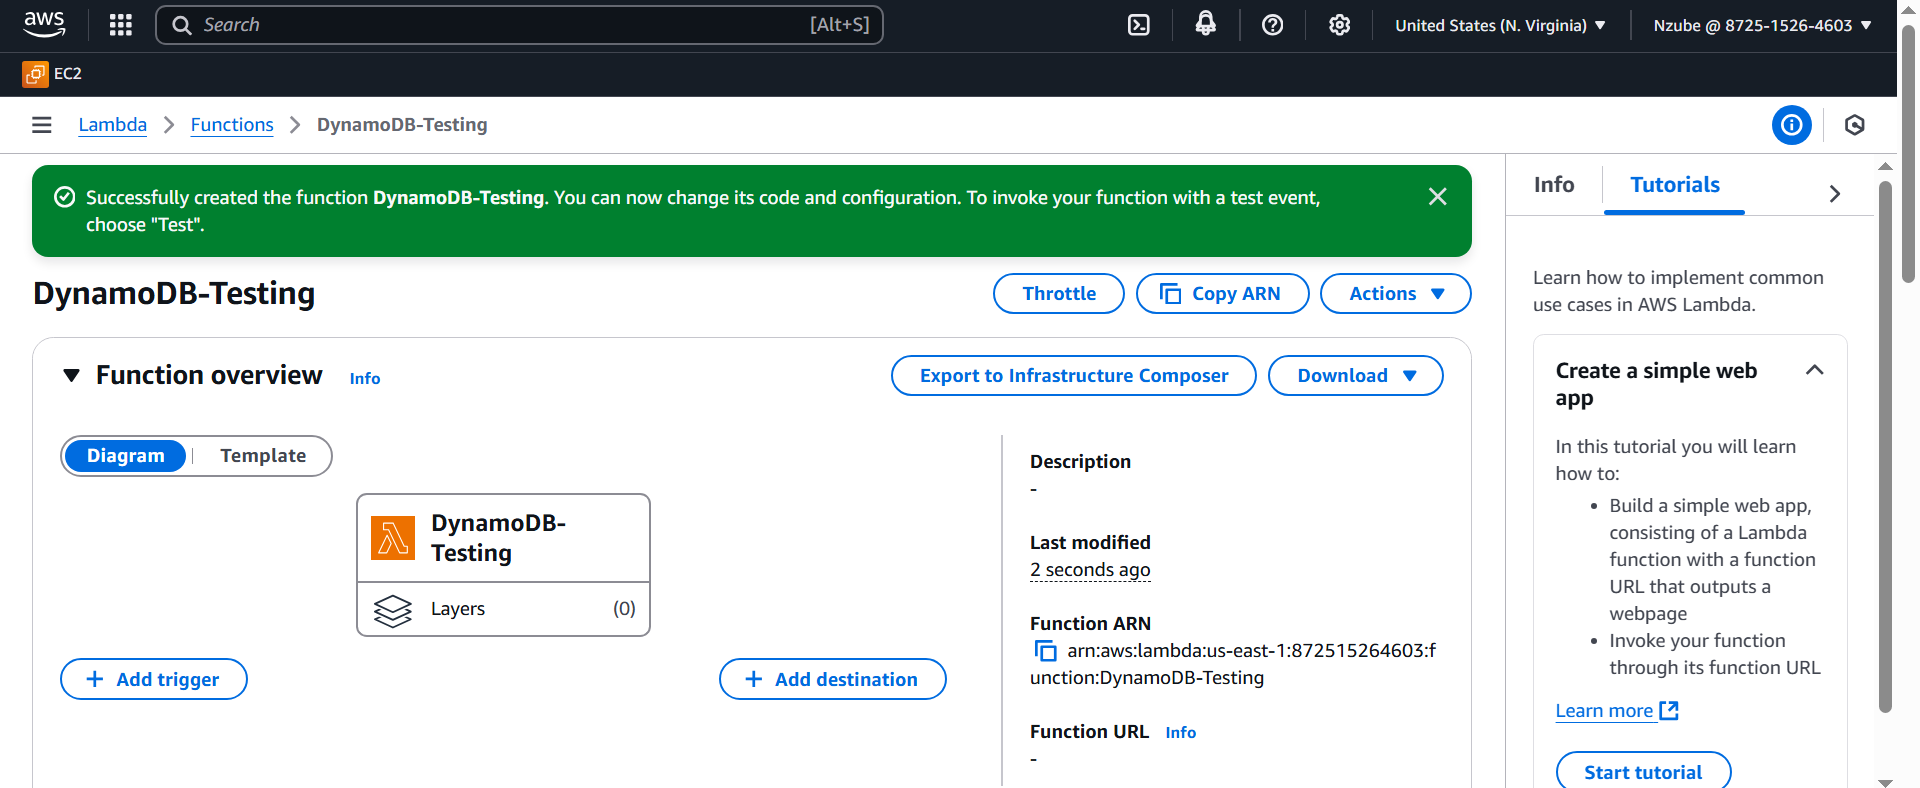Open the side navigation hamburger menu
Screen dimensions: 1920x788
(x=42, y=125)
